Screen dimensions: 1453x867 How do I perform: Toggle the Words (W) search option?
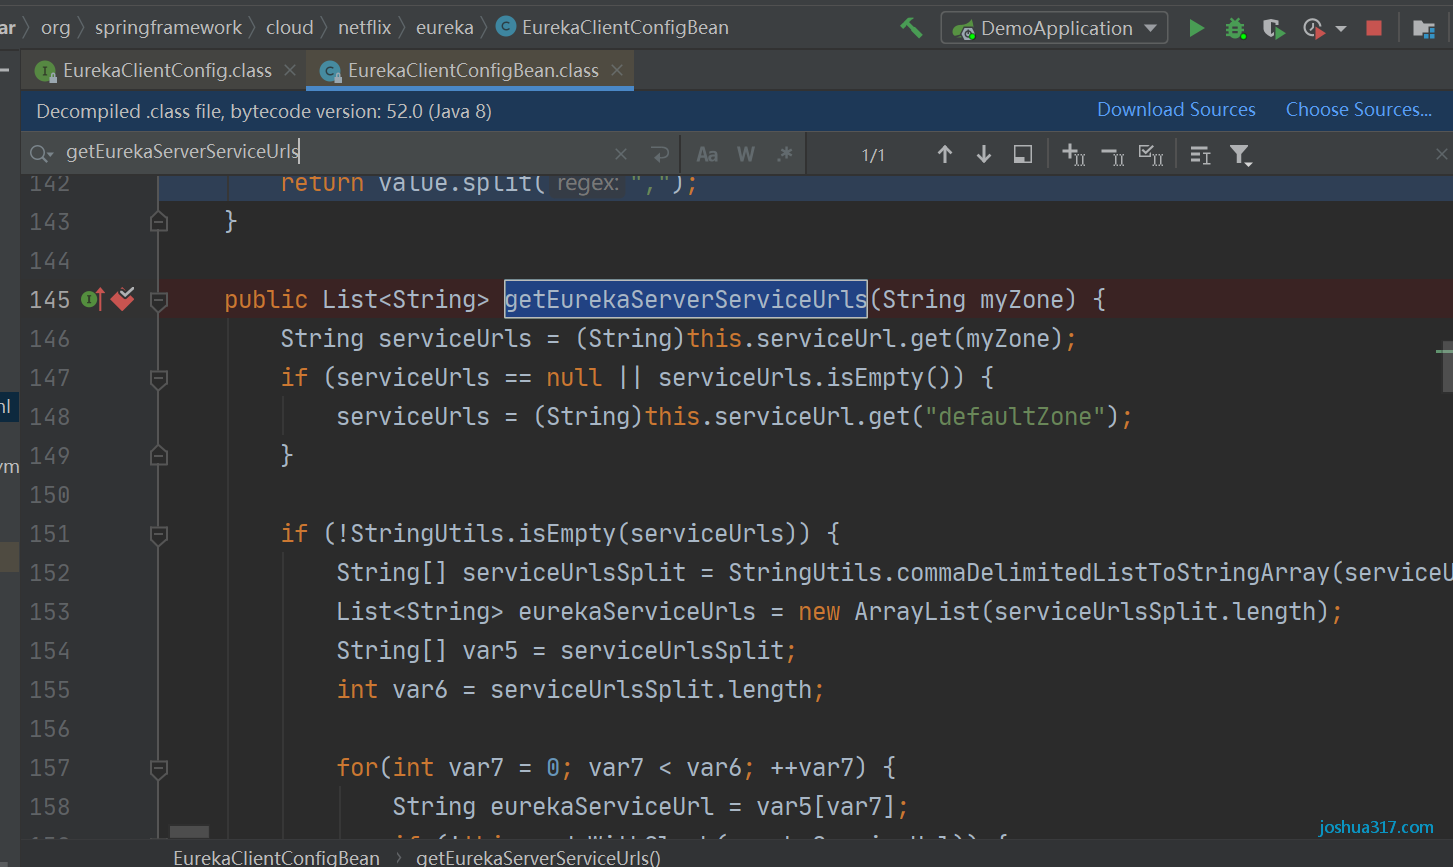pyautogui.click(x=746, y=154)
